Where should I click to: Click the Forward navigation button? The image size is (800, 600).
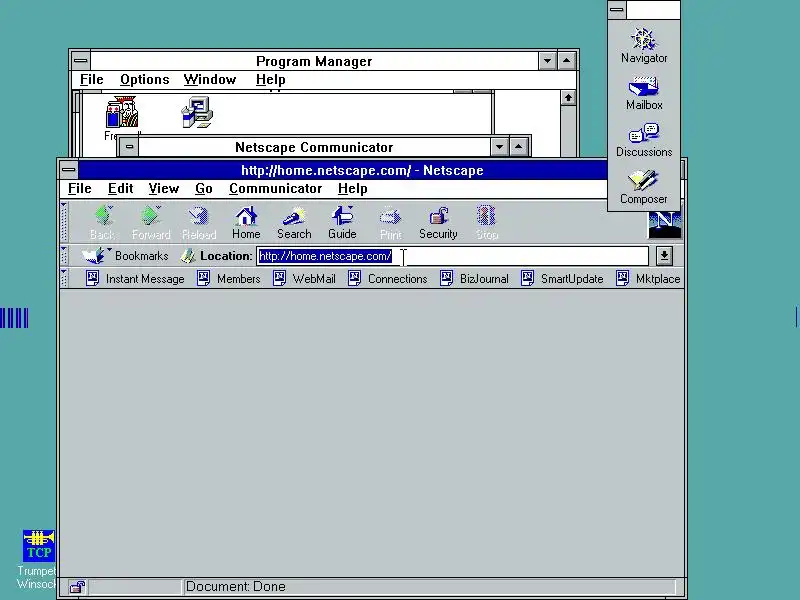pos(151,222)
